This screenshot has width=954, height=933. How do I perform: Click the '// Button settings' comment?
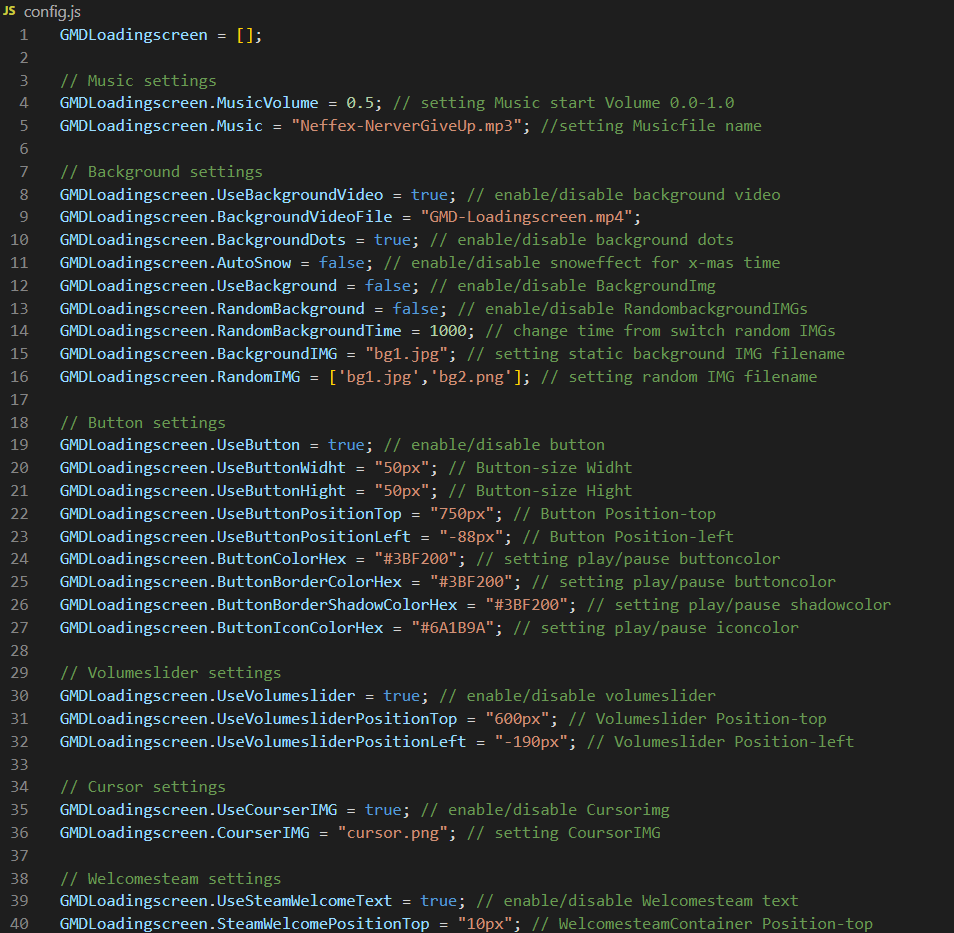pyautogui.click(x=142, y=423)
